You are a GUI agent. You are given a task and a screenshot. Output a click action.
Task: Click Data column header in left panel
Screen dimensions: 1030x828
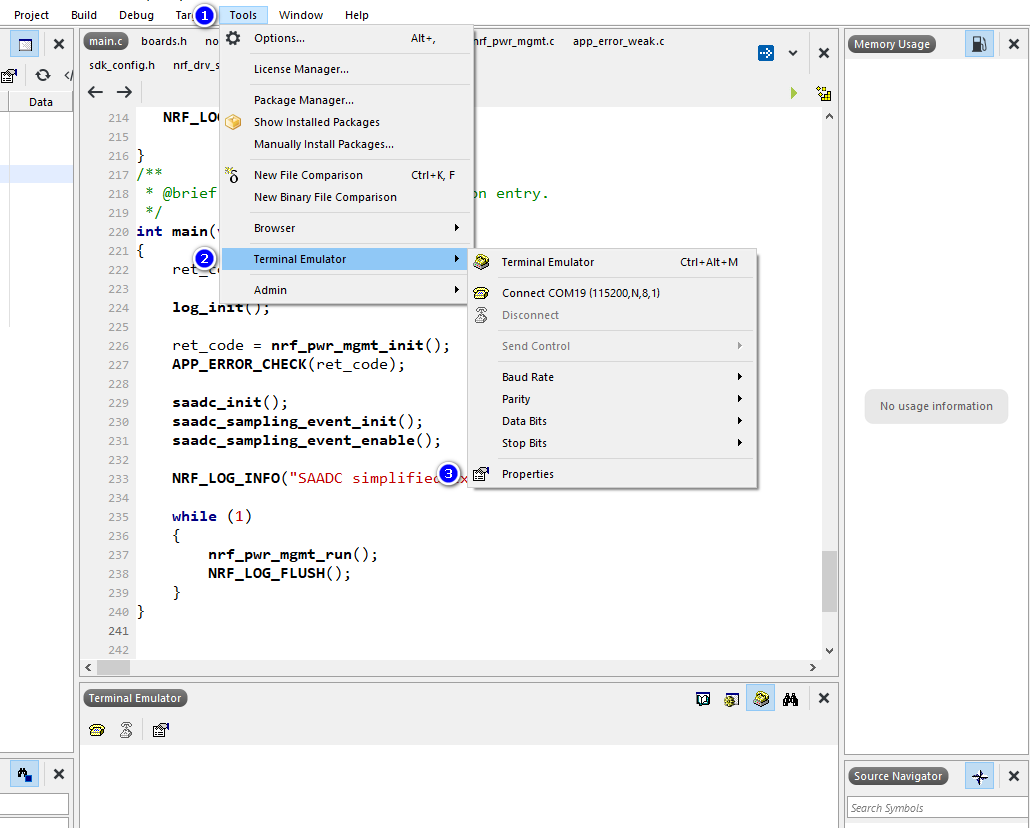point(41,102)
